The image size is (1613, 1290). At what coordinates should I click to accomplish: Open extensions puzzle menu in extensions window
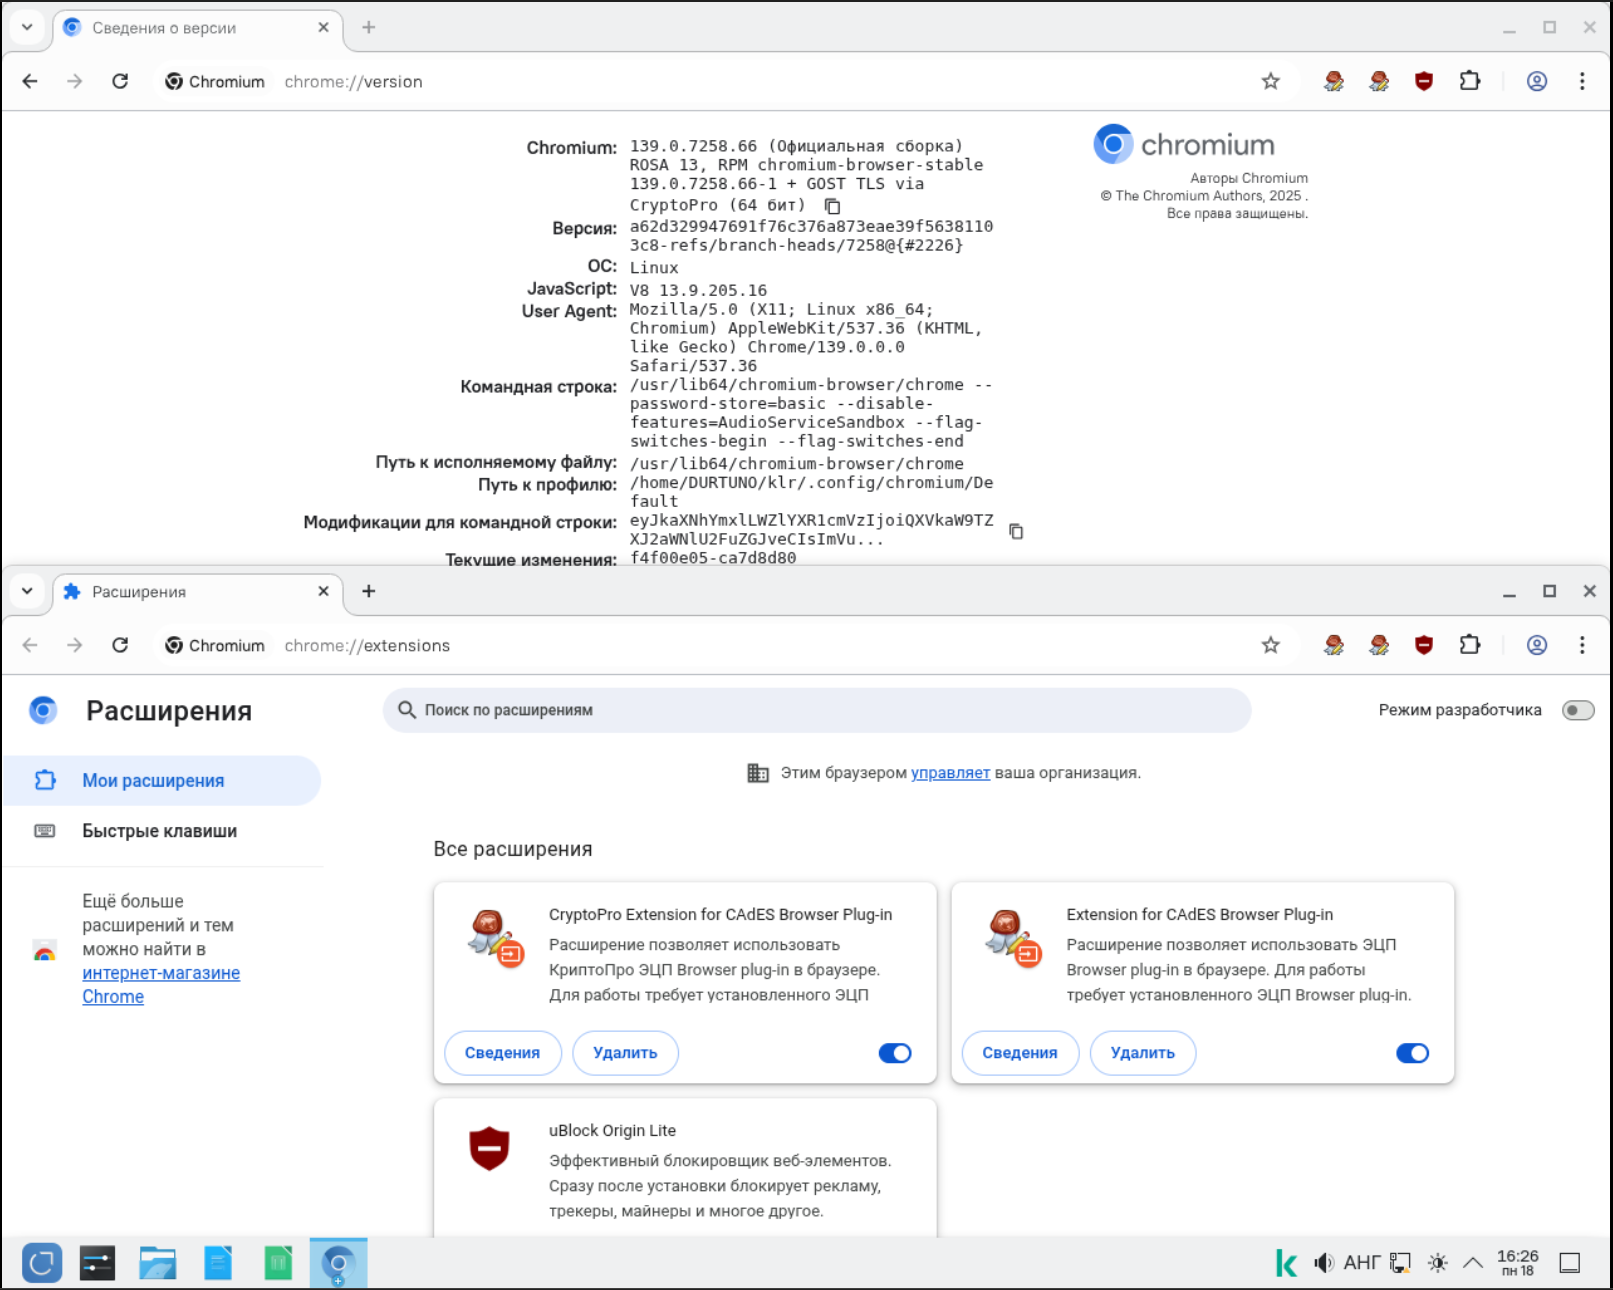pos(1470,645)
